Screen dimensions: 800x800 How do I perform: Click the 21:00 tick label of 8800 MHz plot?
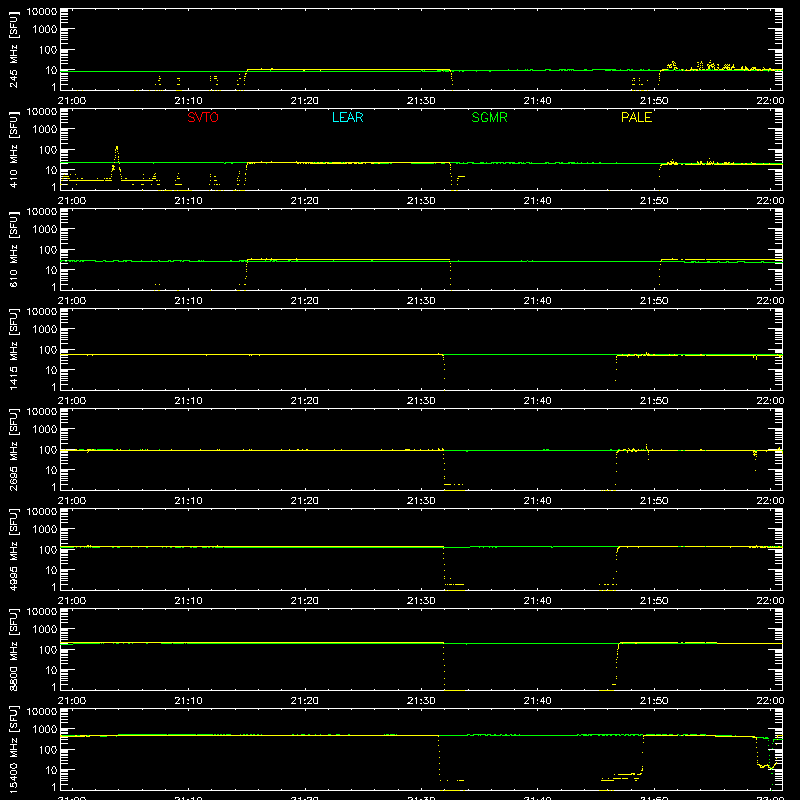pyautogui.click(x=72, y=701)
